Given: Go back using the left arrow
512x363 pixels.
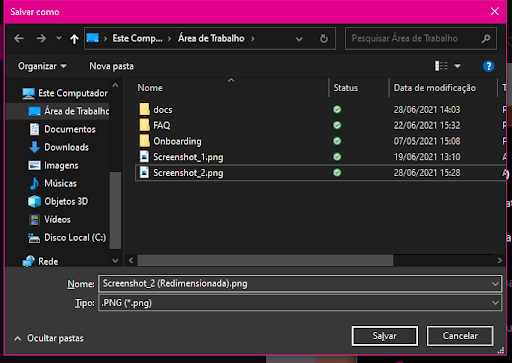Looking at the screenshot, I should (19, 39).
